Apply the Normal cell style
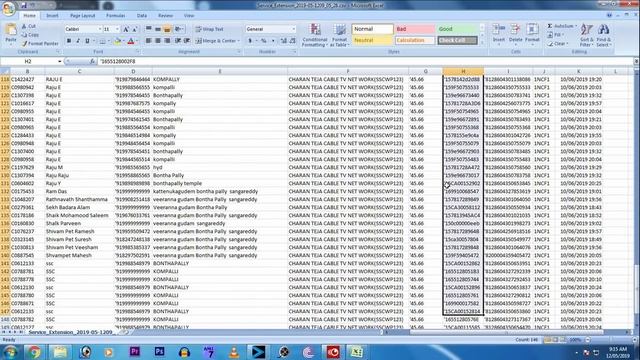Viewport: 640px width, 360px height. click(x=372, y=29)
